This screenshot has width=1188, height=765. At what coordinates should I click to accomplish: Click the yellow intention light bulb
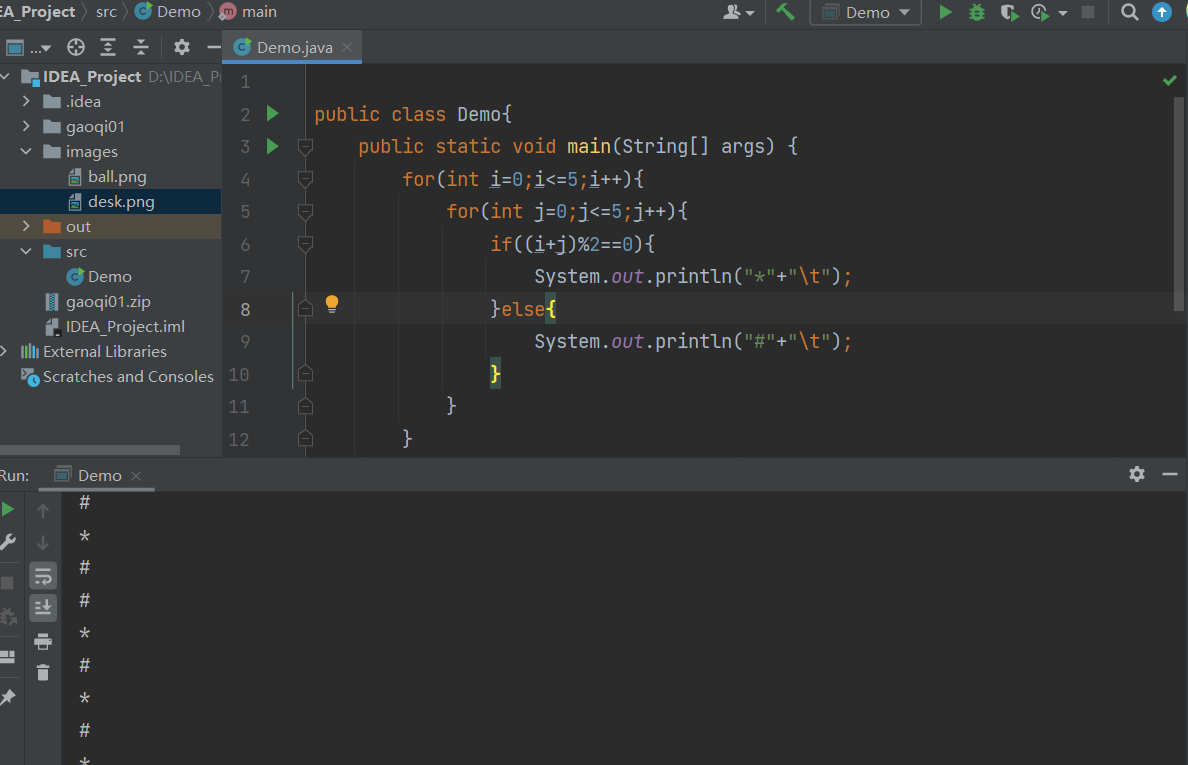(332, 304)
